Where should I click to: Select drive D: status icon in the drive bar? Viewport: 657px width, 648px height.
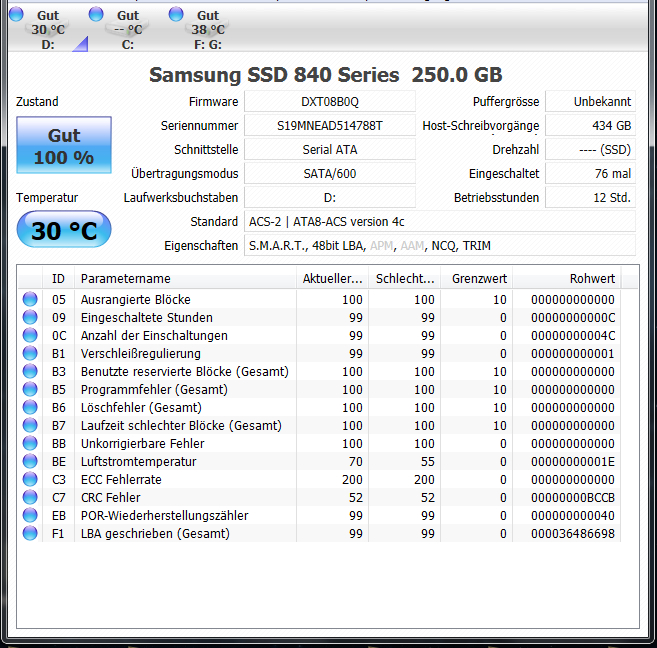[16, 14]
